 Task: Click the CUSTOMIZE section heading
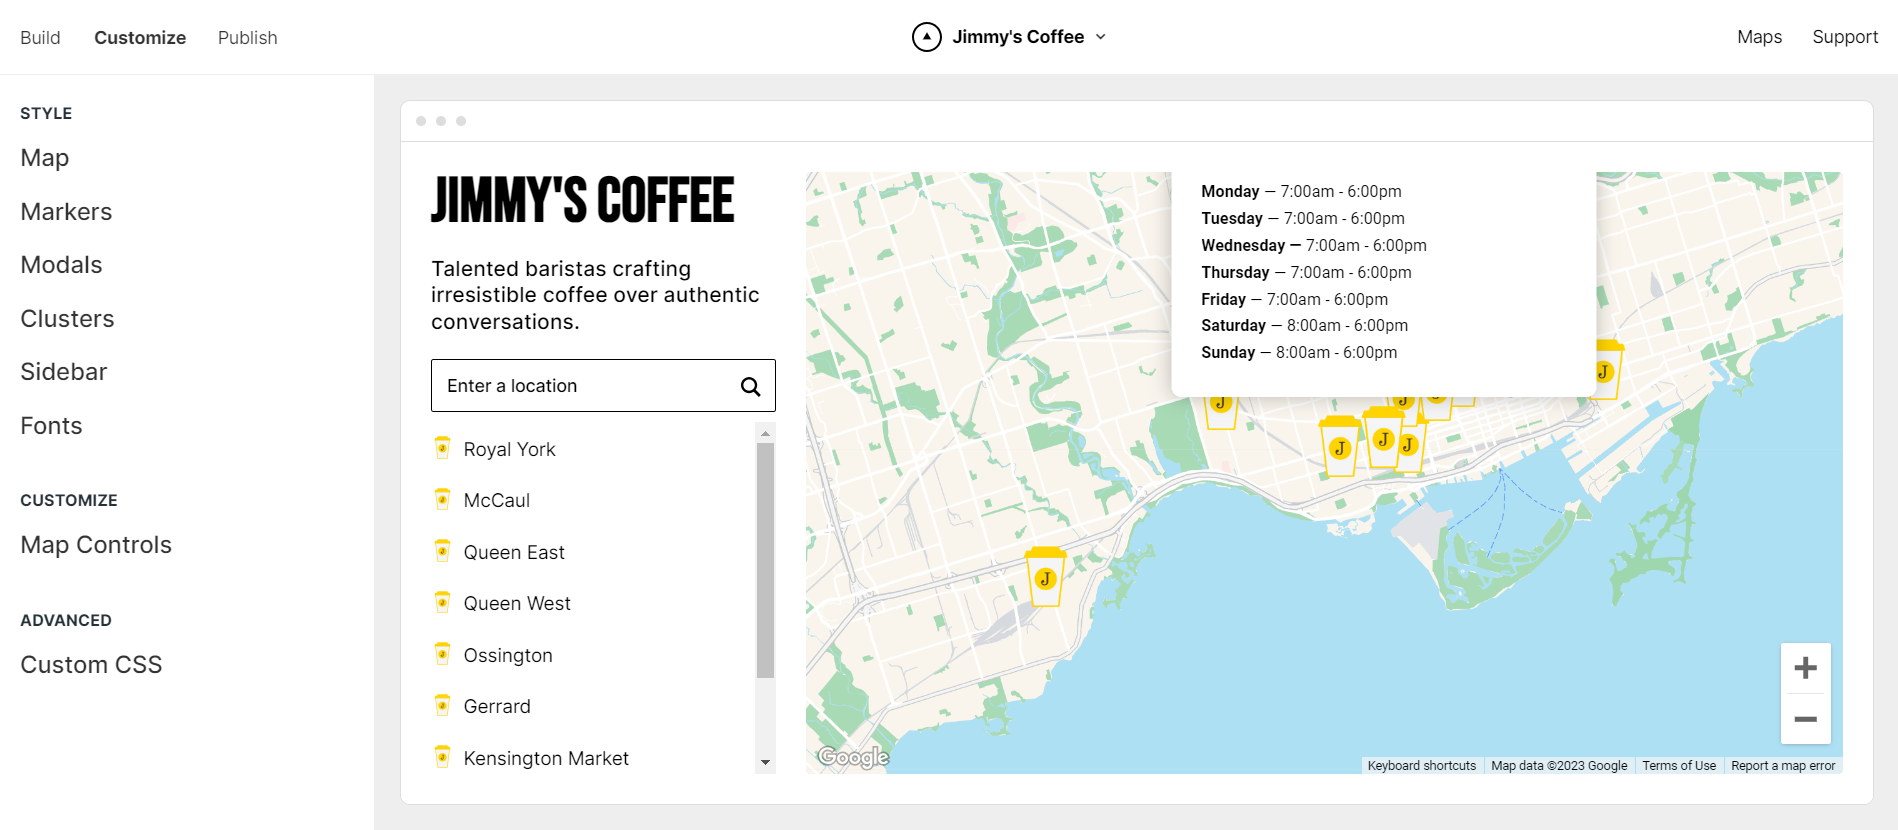[x=69, y=501]
